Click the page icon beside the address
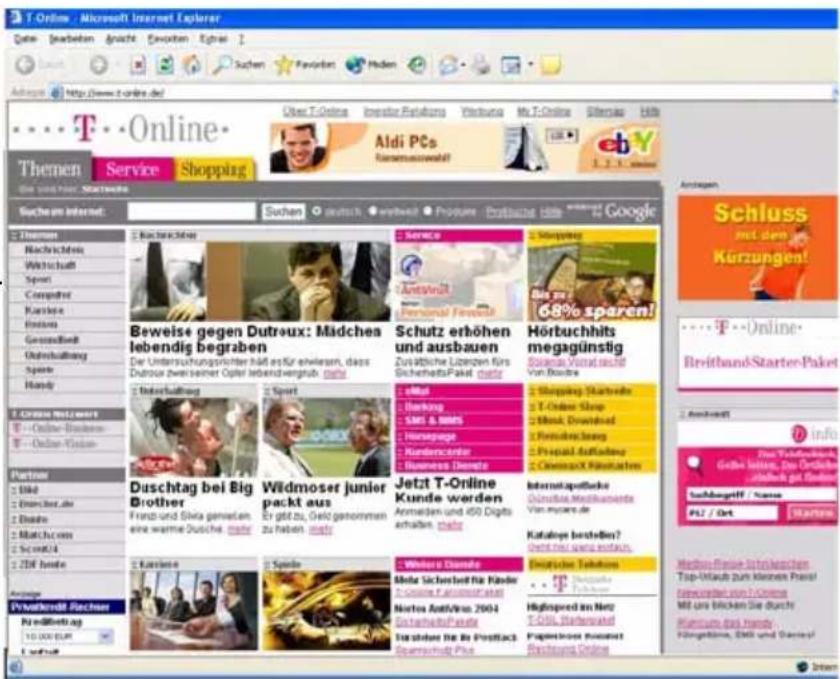The width and height of the screenshot is (840, 679). click(56, 93)
